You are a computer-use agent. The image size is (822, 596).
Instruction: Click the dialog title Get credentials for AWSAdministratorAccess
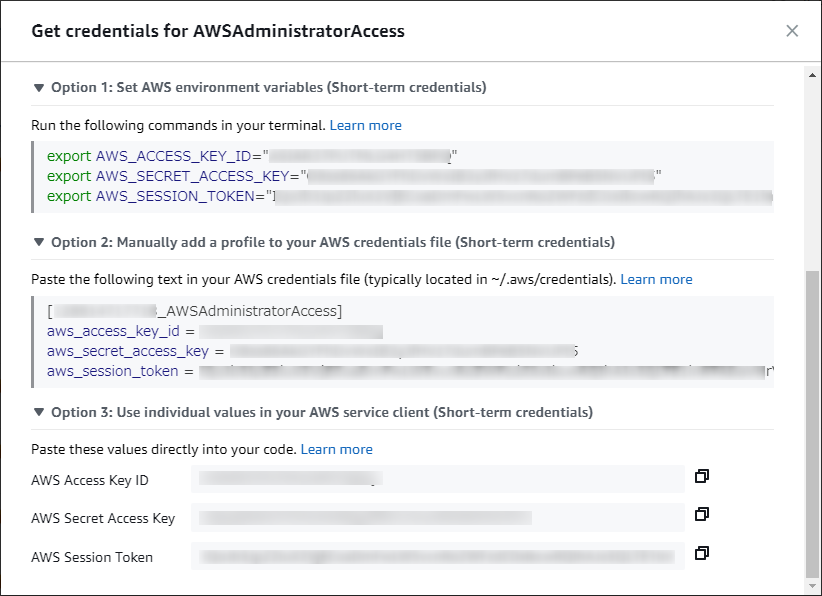218,31
